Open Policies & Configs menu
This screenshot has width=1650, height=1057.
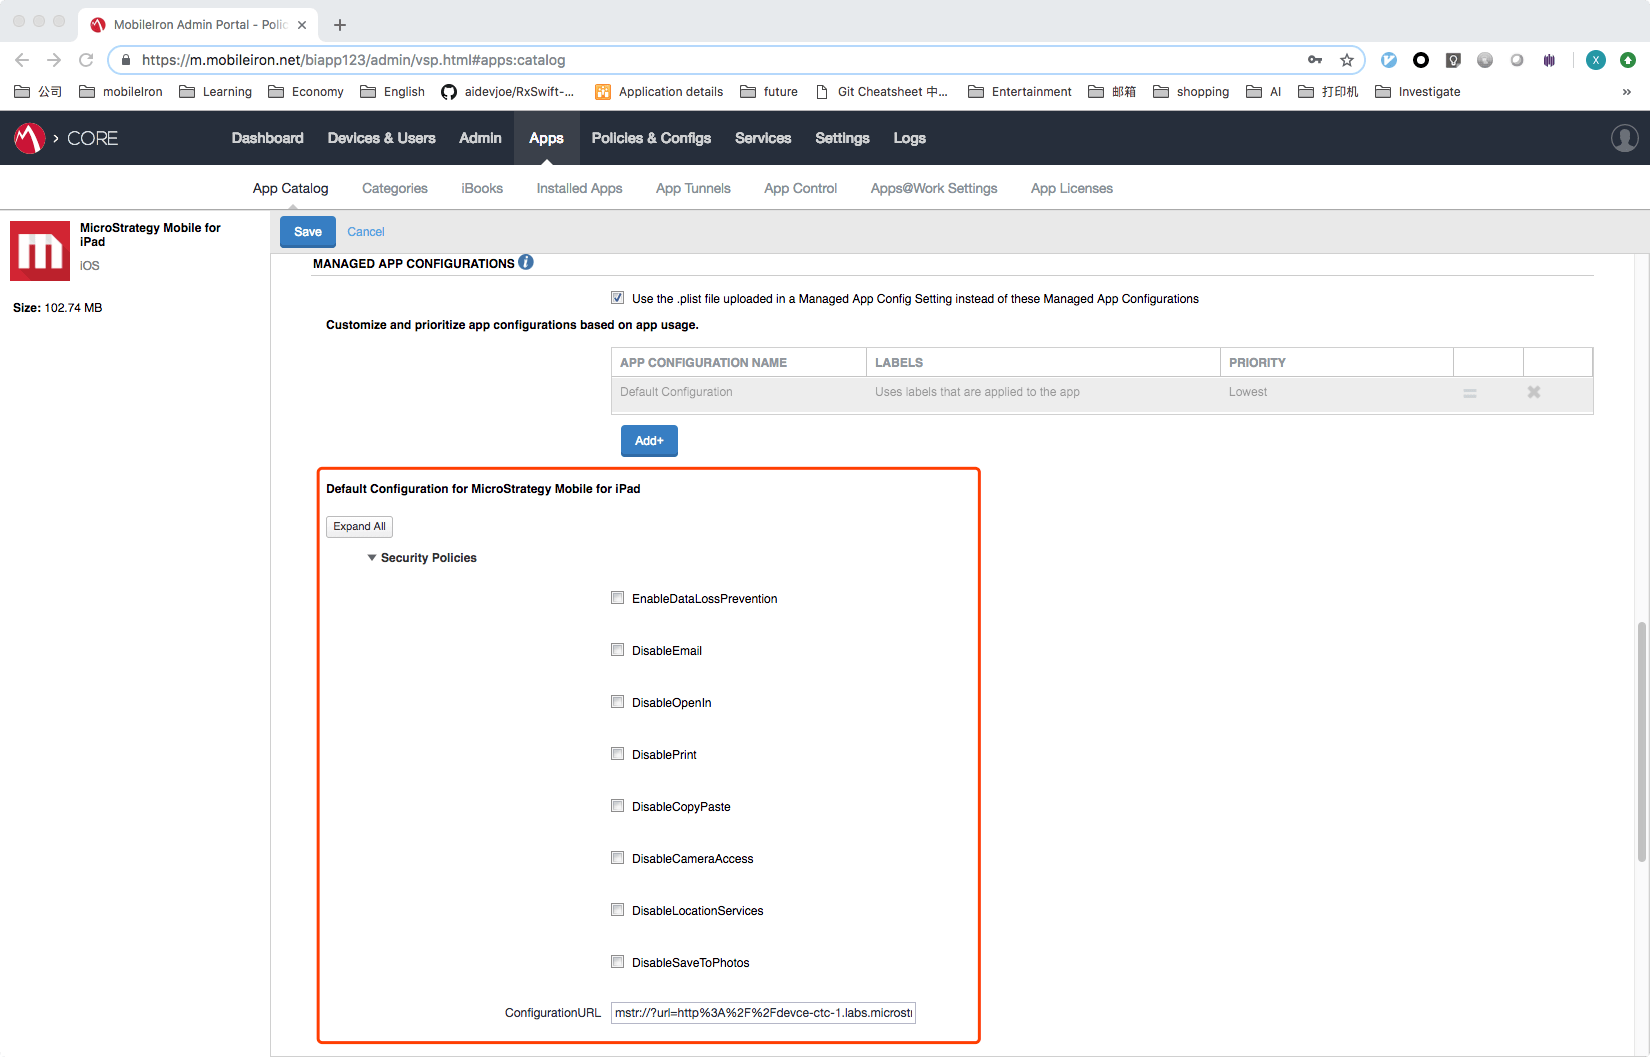(x=651, y=138)
